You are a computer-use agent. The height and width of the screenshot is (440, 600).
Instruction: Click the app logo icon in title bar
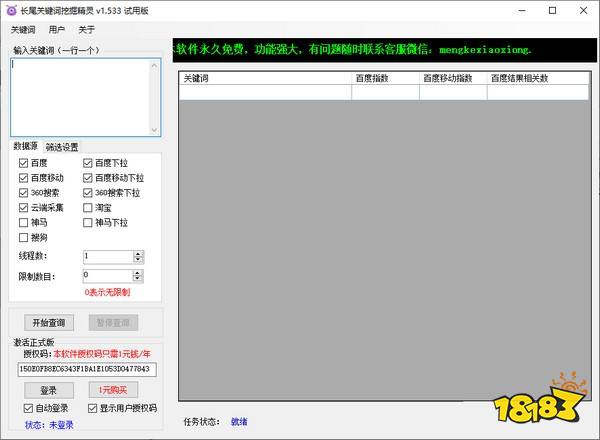[x=11, y=10]
